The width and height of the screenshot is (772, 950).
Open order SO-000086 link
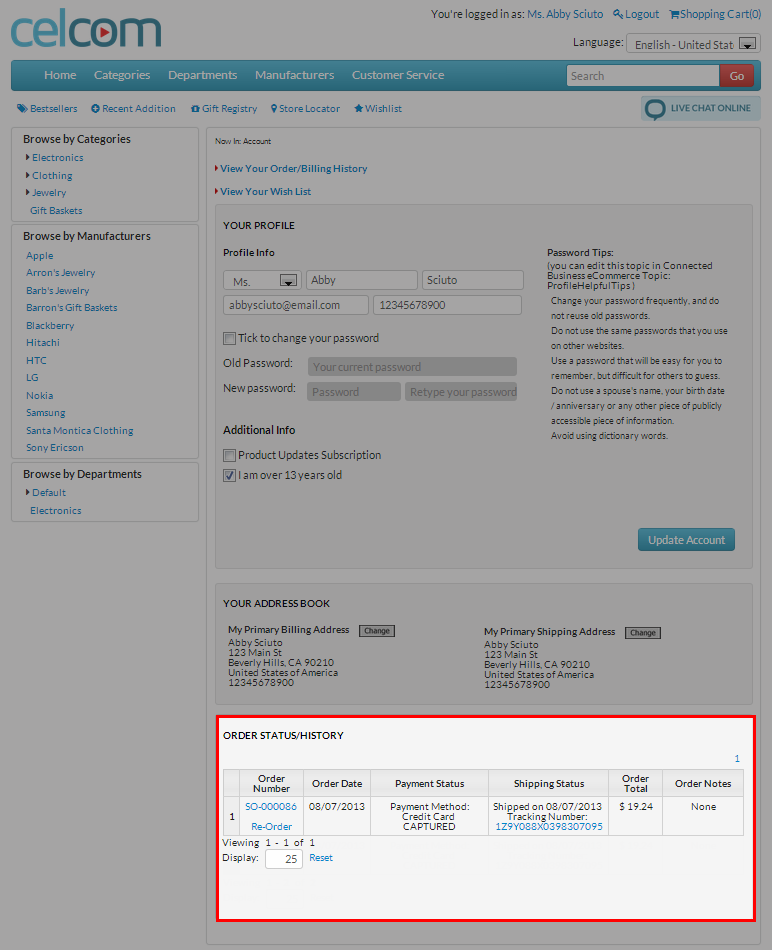pos(270,806)
